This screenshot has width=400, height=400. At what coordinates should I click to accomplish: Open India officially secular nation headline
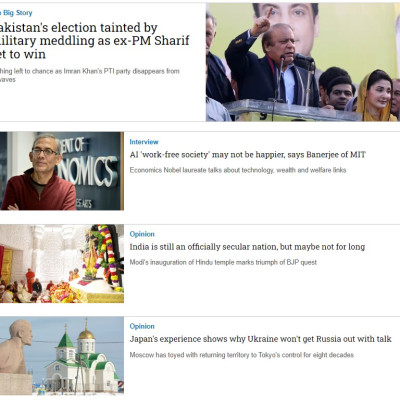247,247
